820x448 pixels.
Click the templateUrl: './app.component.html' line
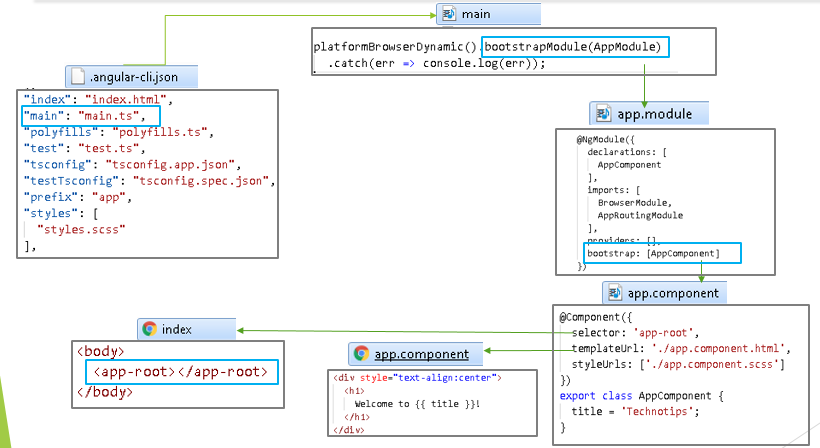(680, 348)
